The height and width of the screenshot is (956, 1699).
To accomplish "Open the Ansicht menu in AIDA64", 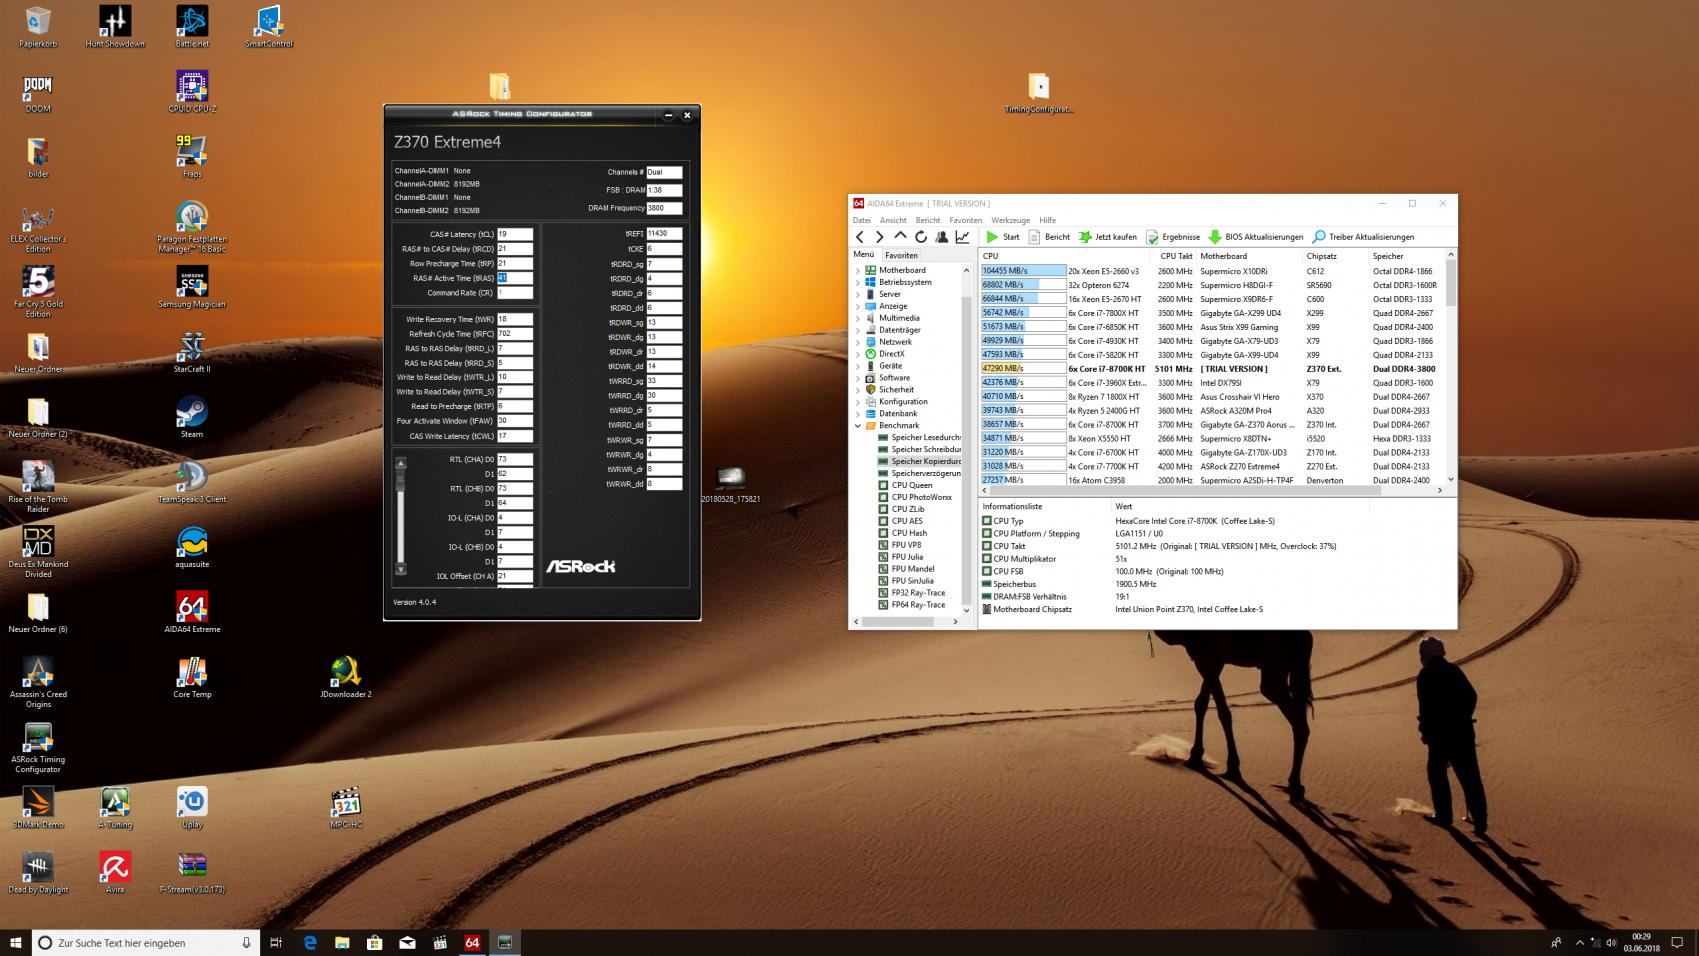I will pyautogui.click(x=893, y=220).
